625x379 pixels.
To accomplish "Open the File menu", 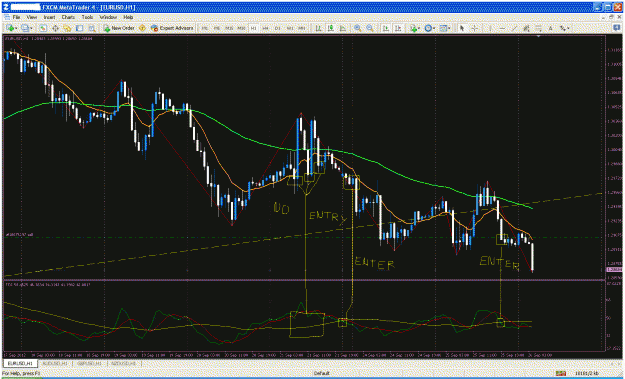I will pyautogui.click(x=16, y=18).
